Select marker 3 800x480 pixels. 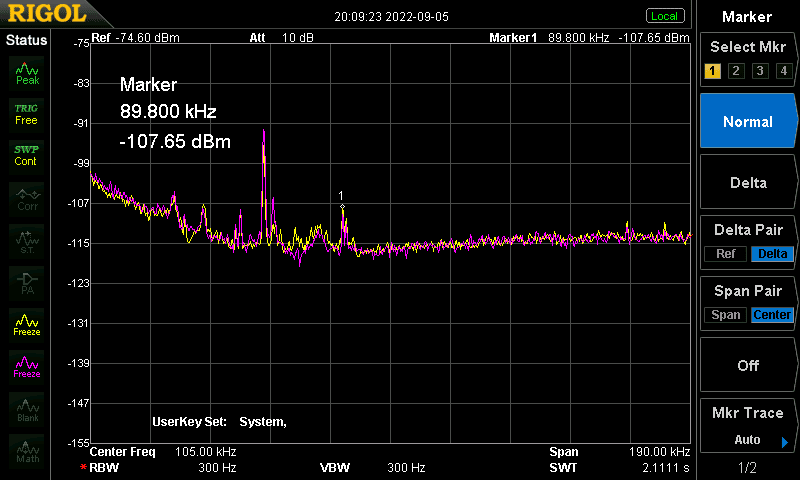tap(760, 71)
